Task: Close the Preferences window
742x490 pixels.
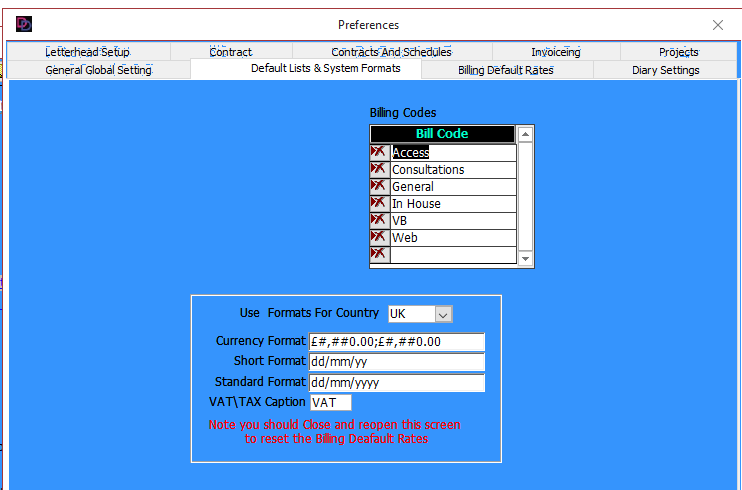Action: [x=717, y=25]
